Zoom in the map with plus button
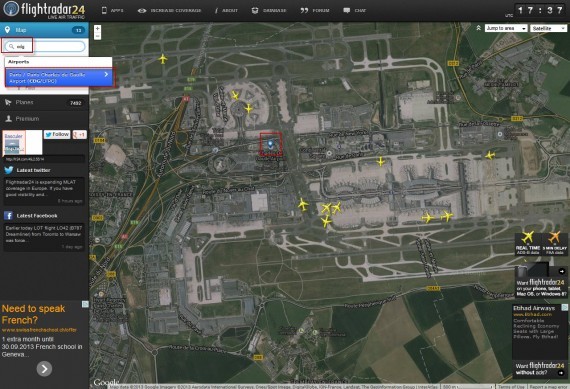The width and height of the screenshot is (570, 389). click(97, 28)
